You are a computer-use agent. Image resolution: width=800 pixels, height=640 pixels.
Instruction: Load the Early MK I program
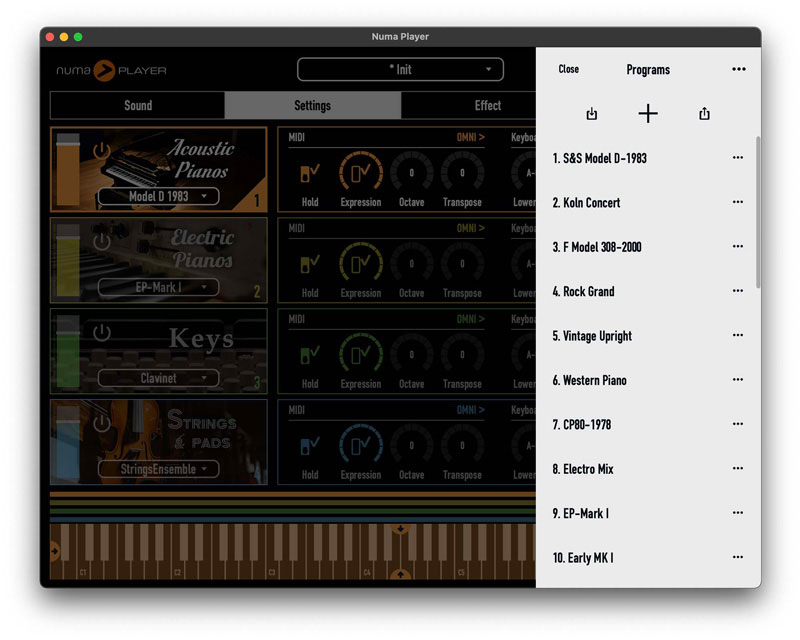pos(583,558)
